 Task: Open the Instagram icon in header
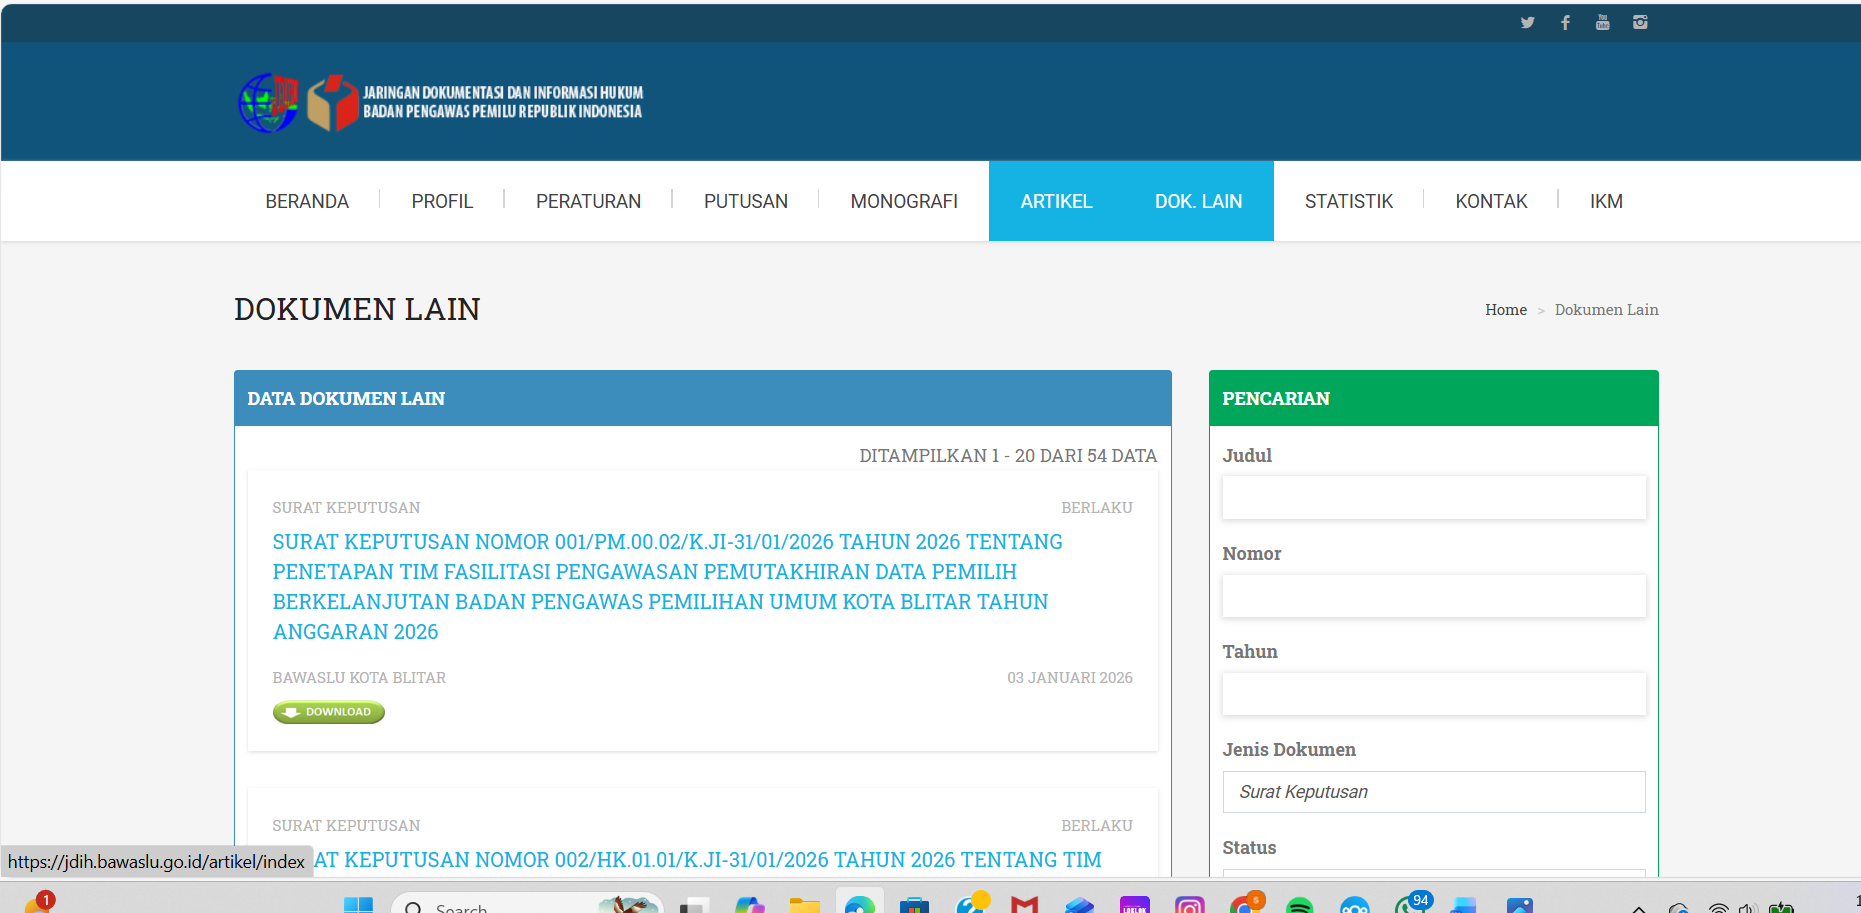tap(1640, 22)
